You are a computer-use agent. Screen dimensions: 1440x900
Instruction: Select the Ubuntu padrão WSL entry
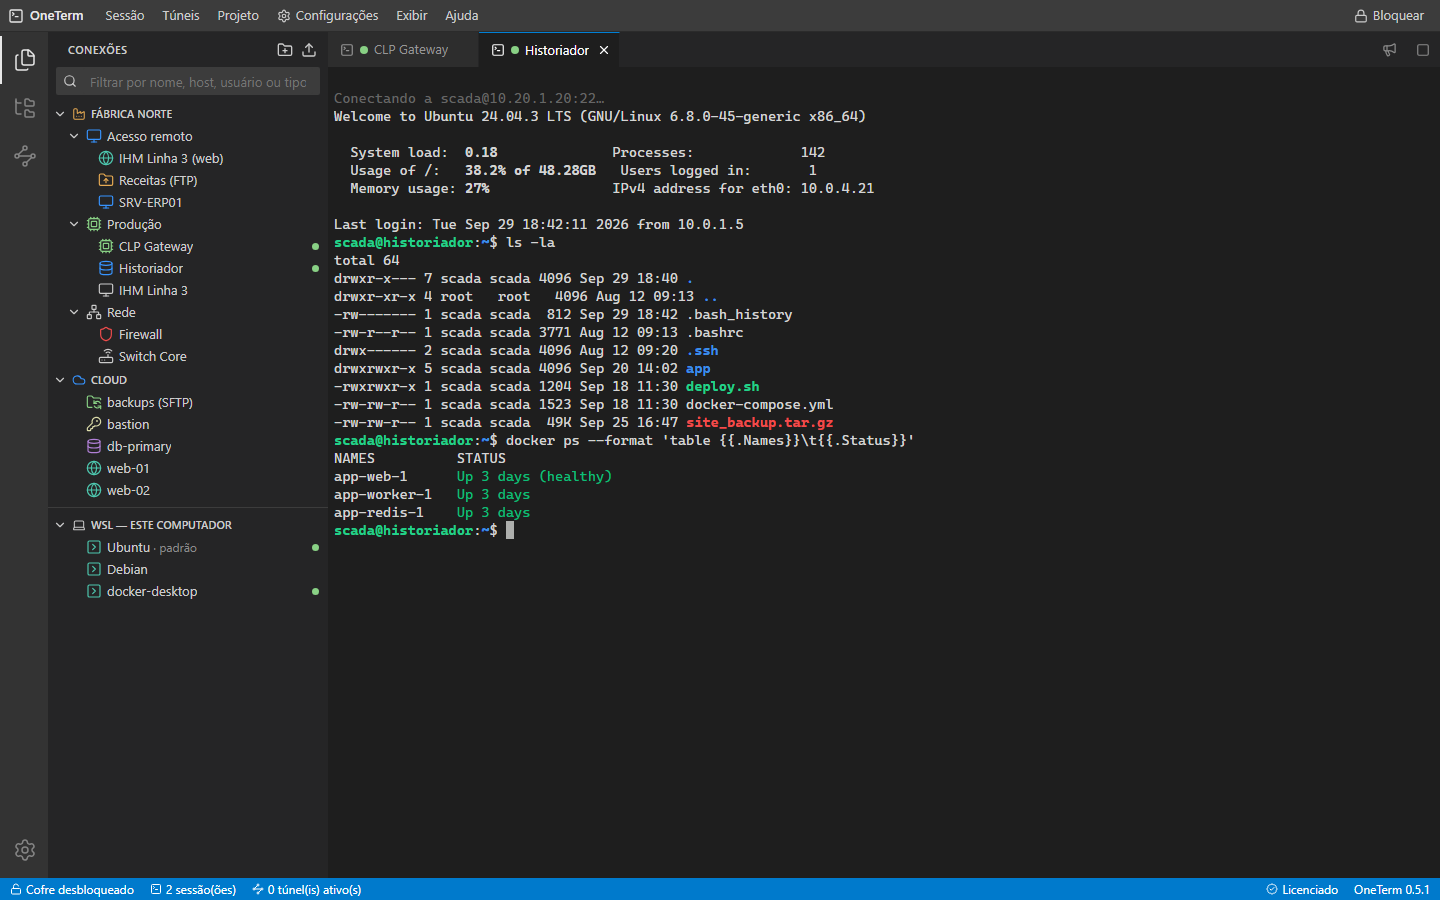[x=188, y=547]
